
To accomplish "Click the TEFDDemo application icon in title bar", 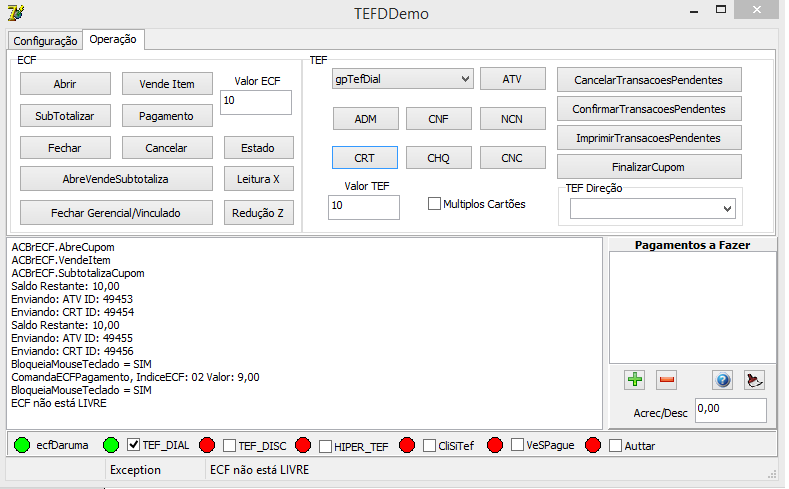I will click(x=16, y=13).
